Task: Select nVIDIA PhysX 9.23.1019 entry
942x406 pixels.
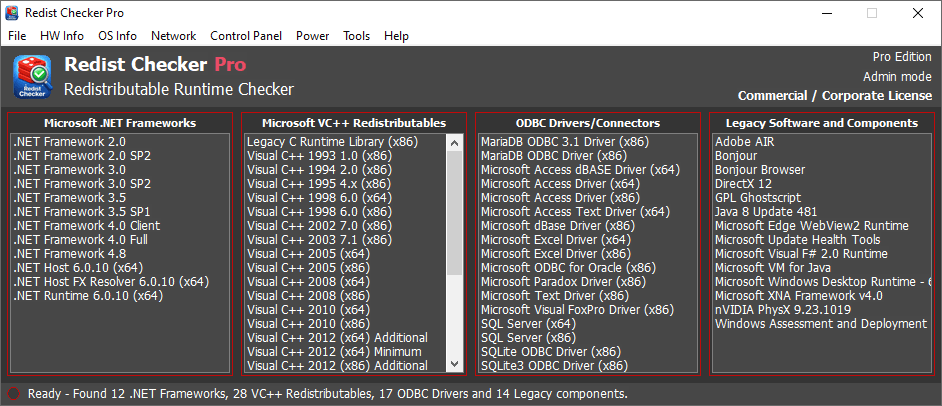Action: coord(783,309)
